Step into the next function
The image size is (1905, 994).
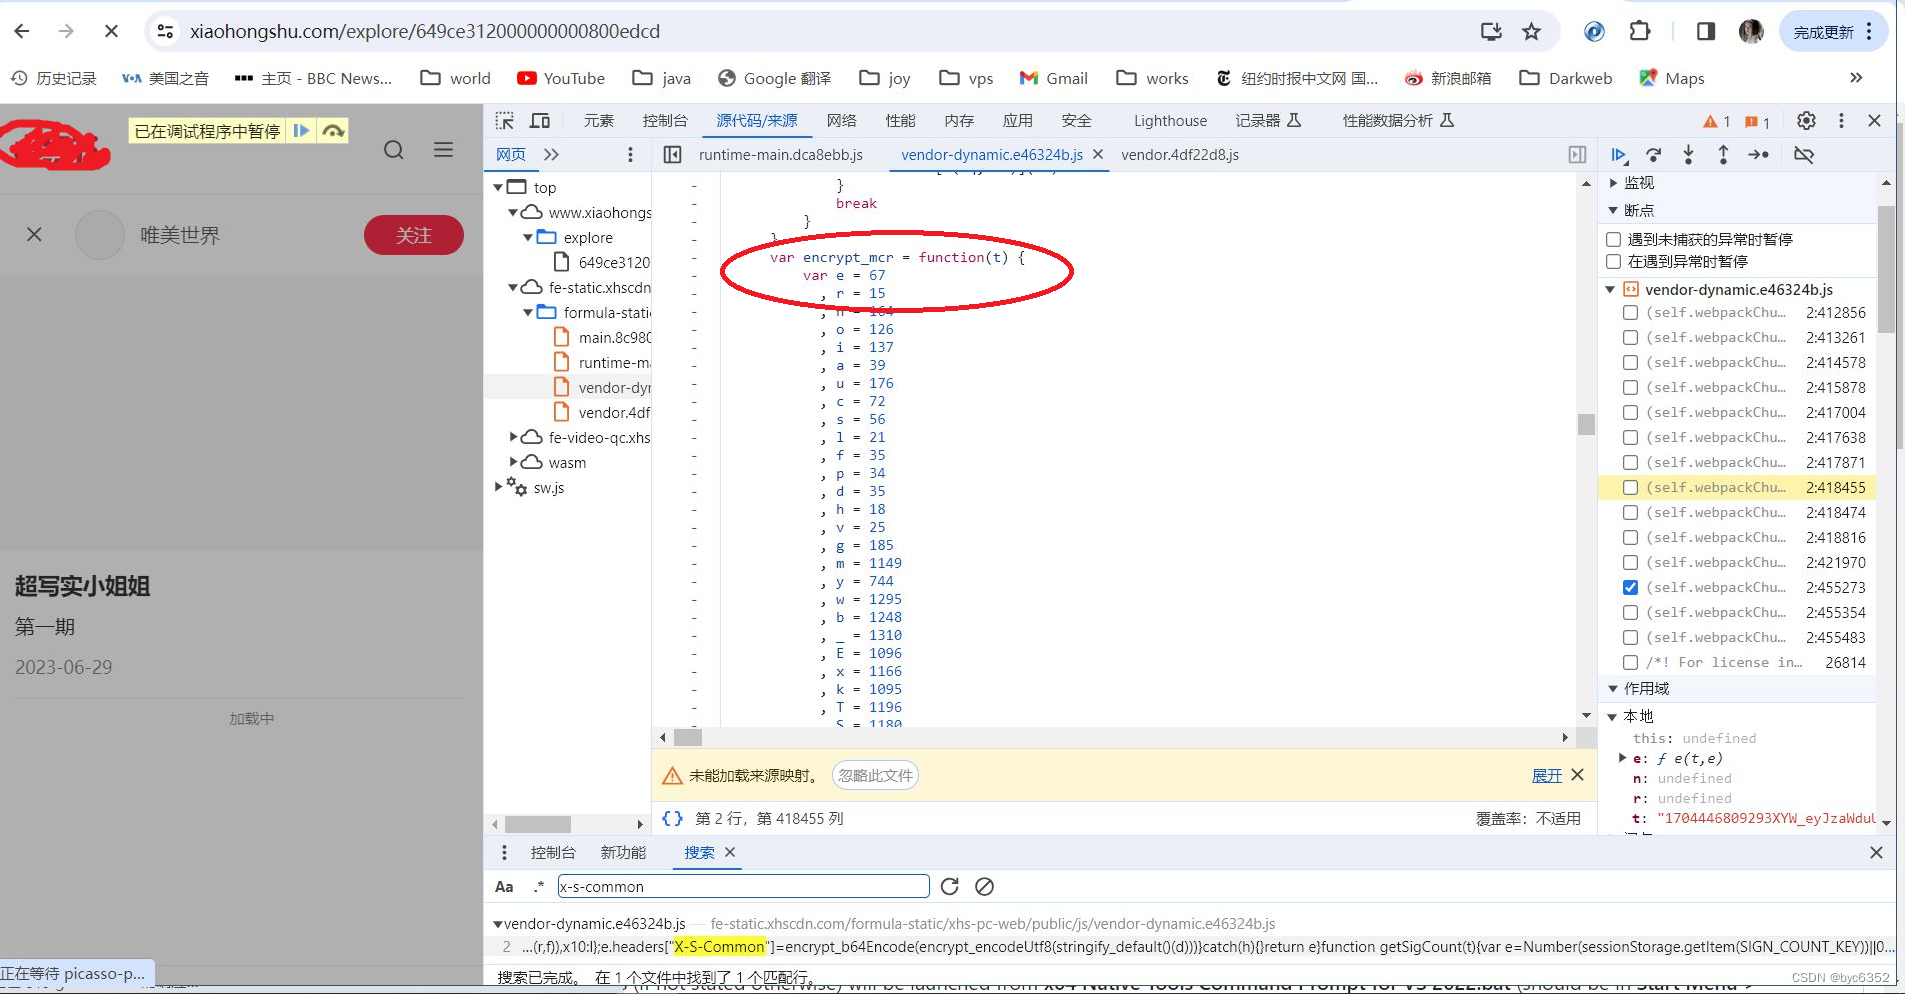coord(1688,155)
